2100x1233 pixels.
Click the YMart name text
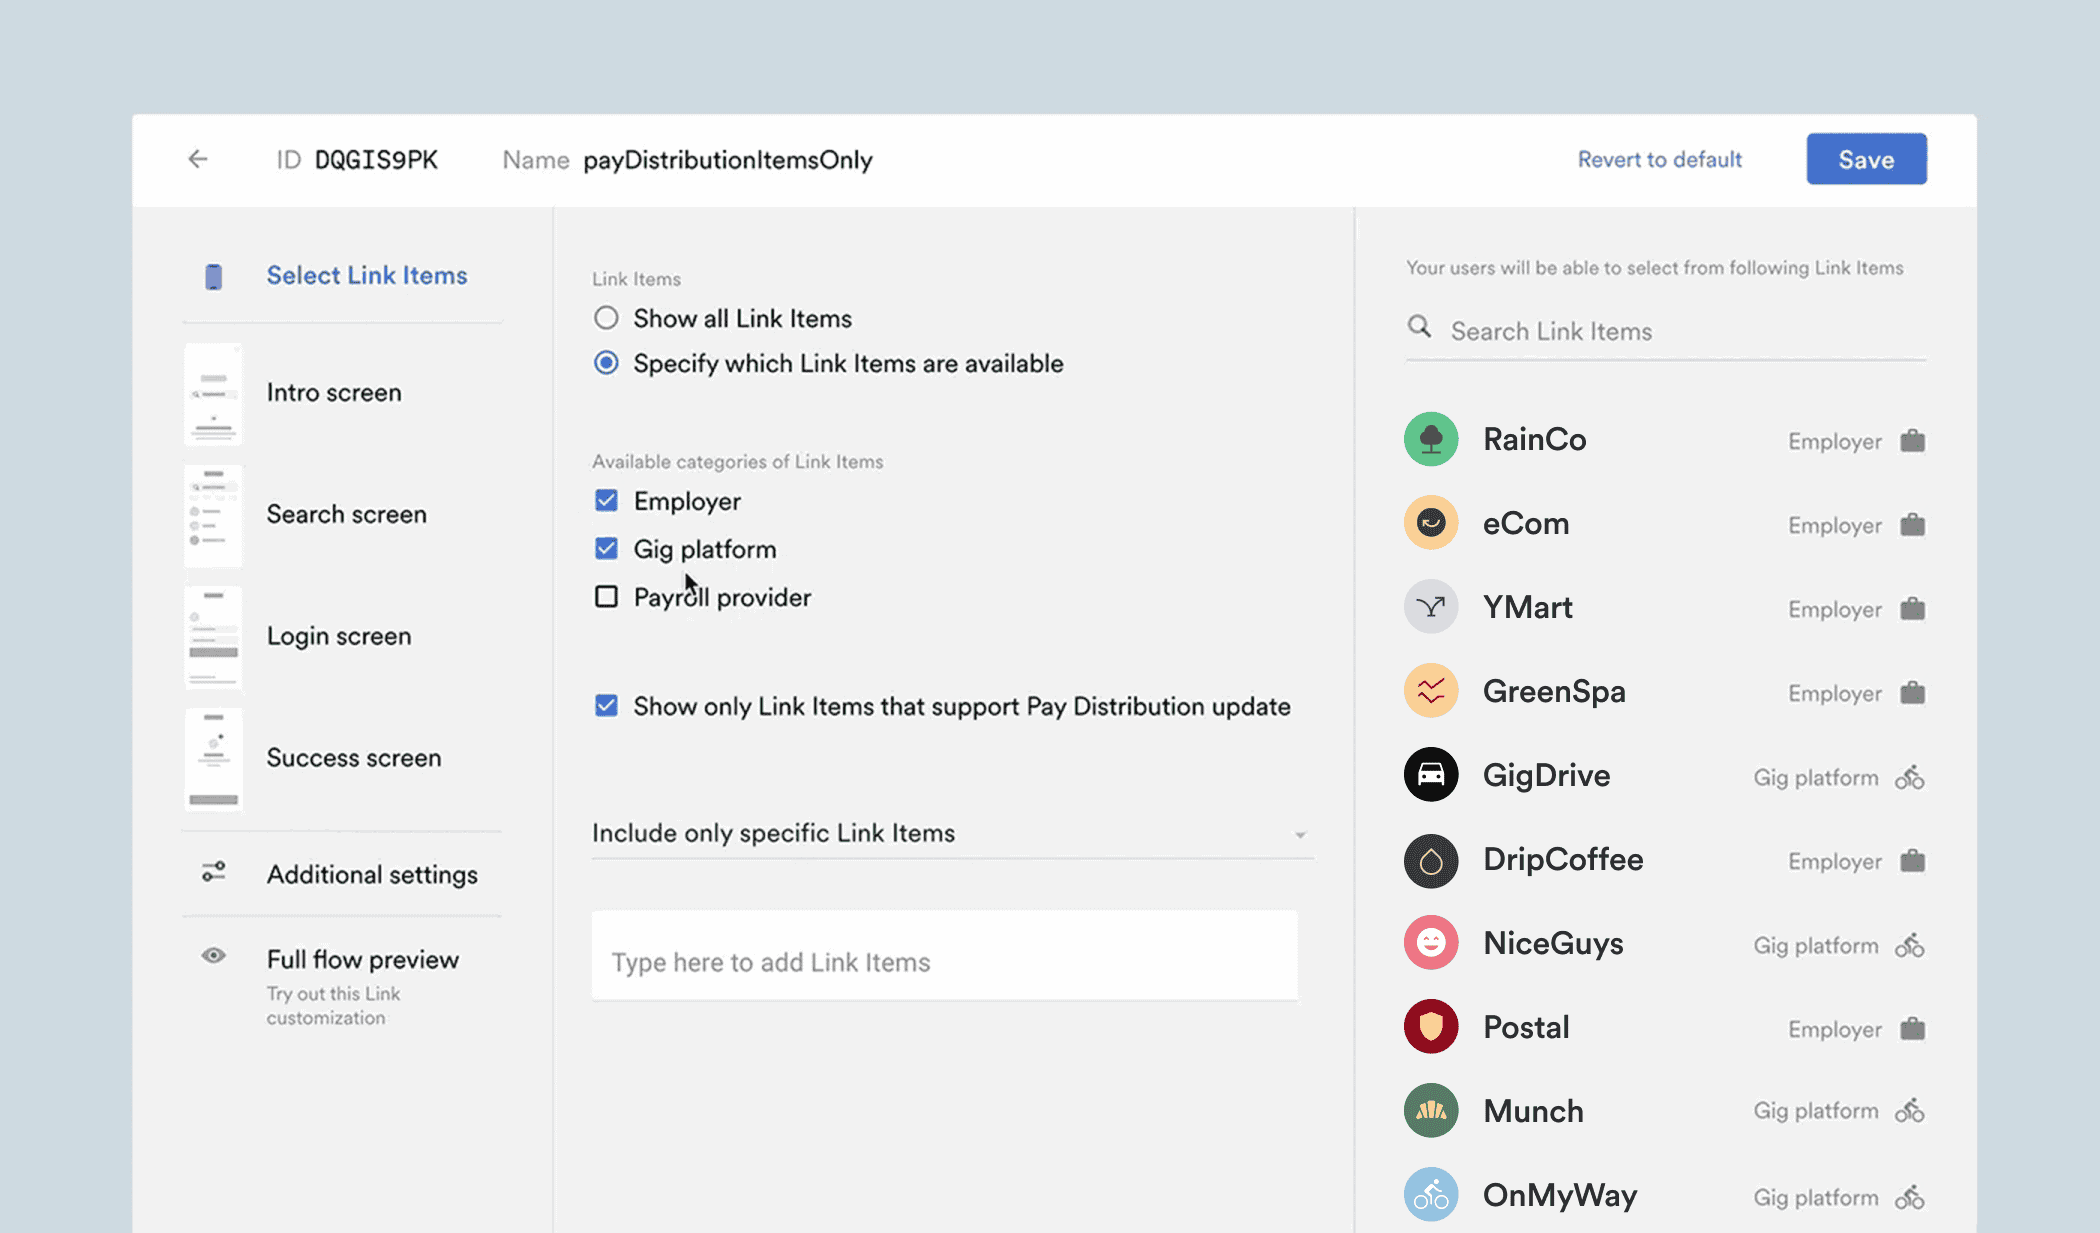1527,607
